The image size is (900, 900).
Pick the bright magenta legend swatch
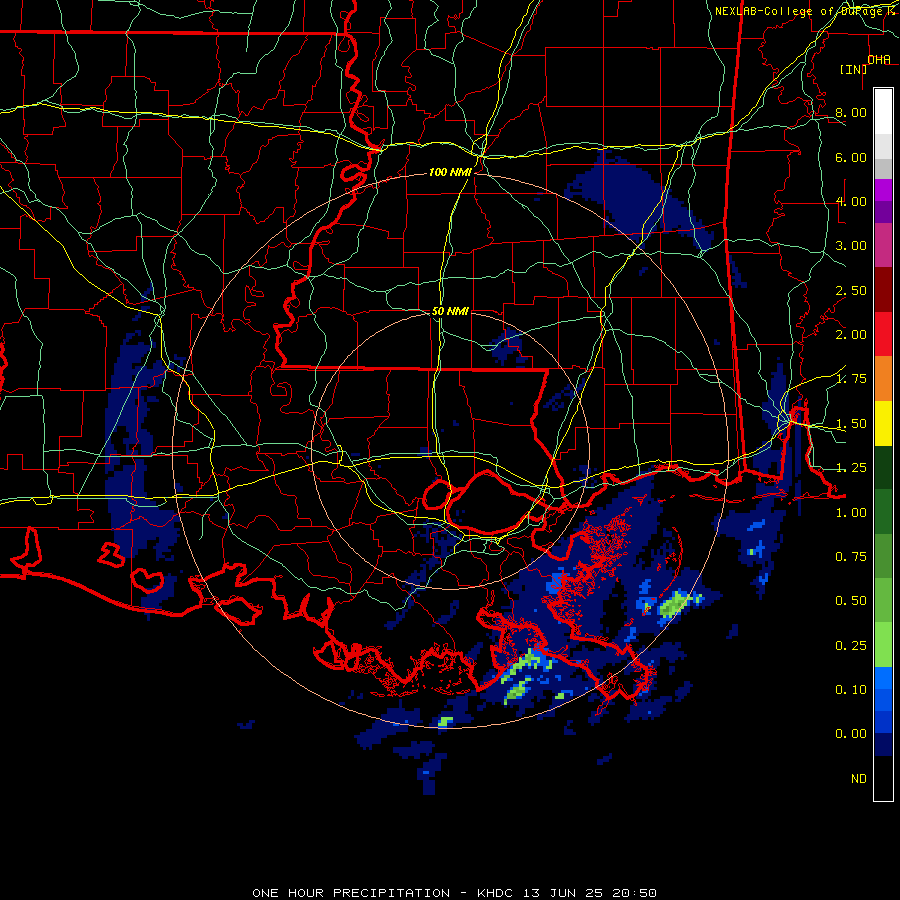(x=883, y=190)
